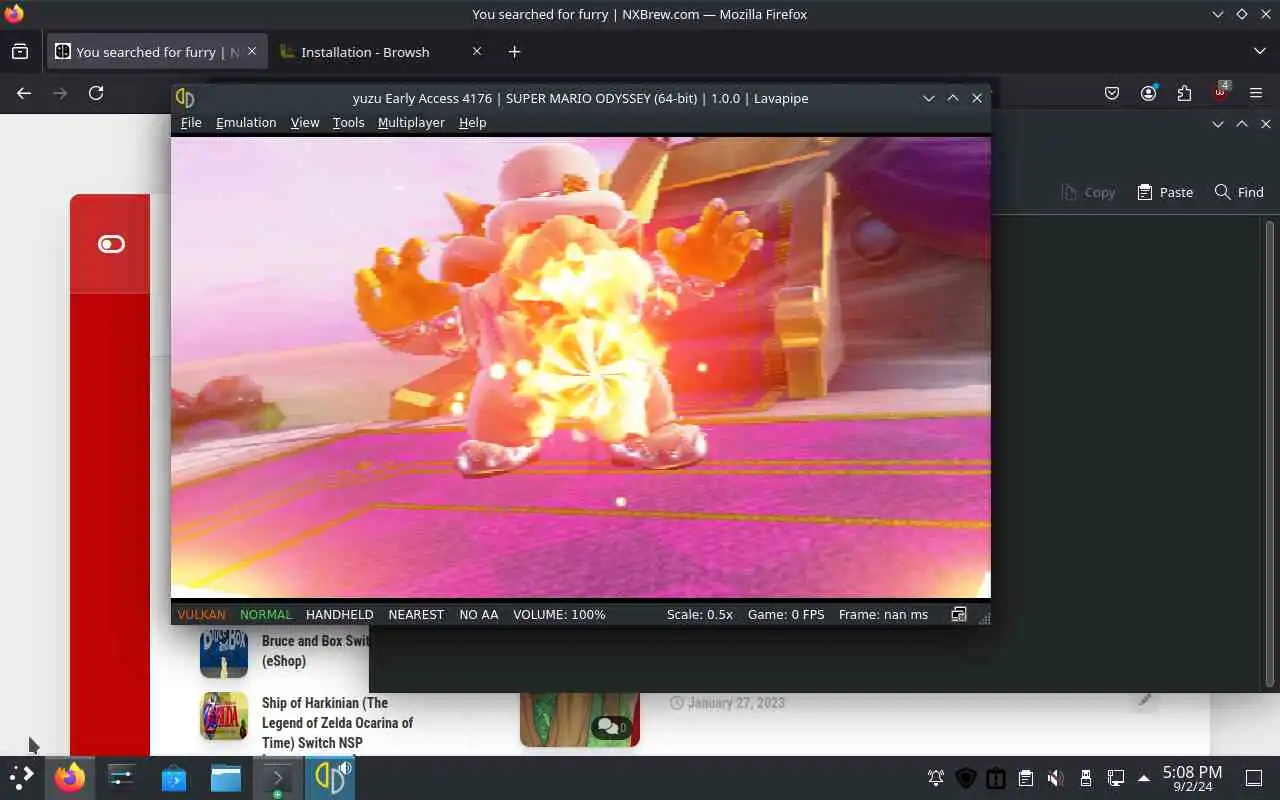This screenshot has width=1280, height=800.
Task: Click Find in the terminal window toolbar
Action: point(1239,192)
